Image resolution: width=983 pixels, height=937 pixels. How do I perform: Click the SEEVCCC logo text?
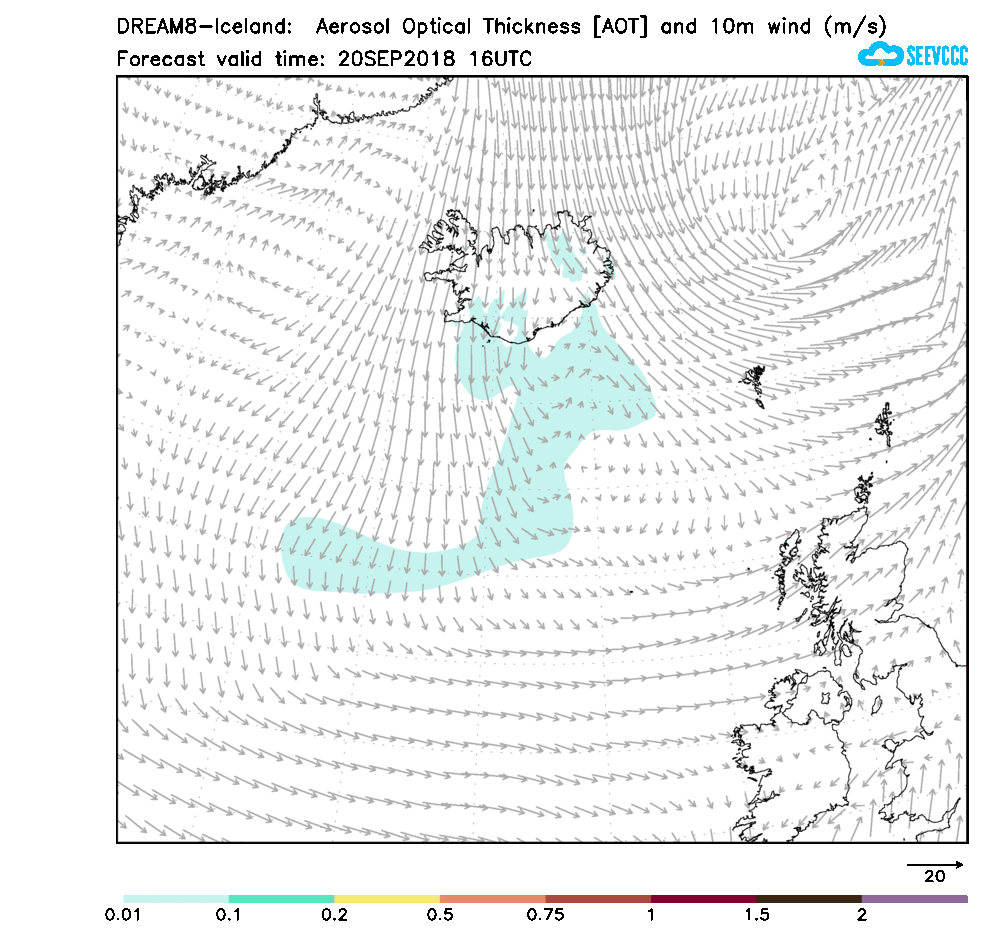click(937, 55)
